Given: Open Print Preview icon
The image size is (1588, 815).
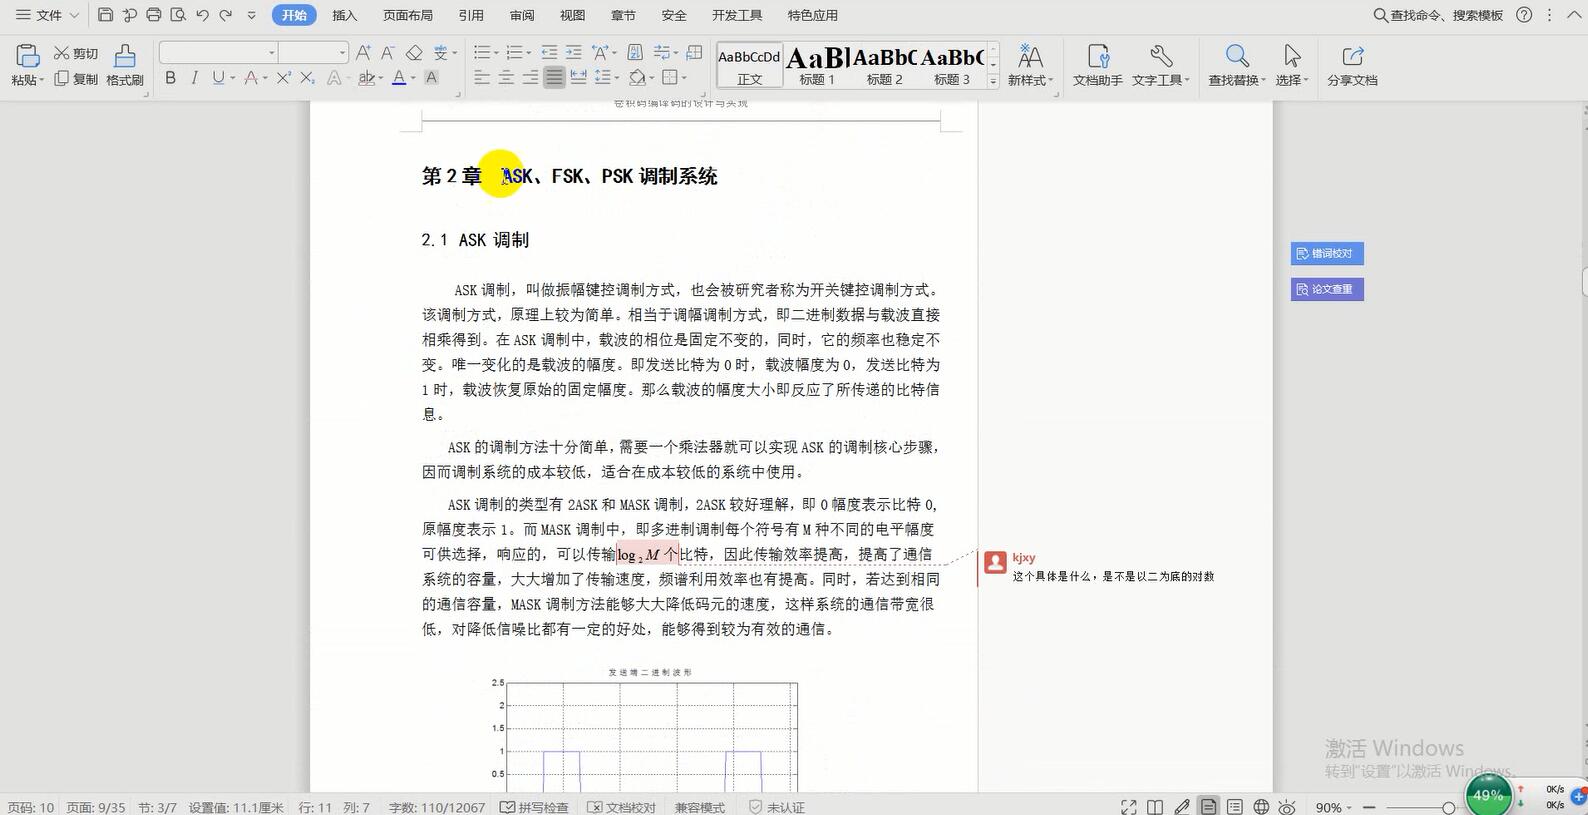Looking at the screenshot, I should (178, 15).
